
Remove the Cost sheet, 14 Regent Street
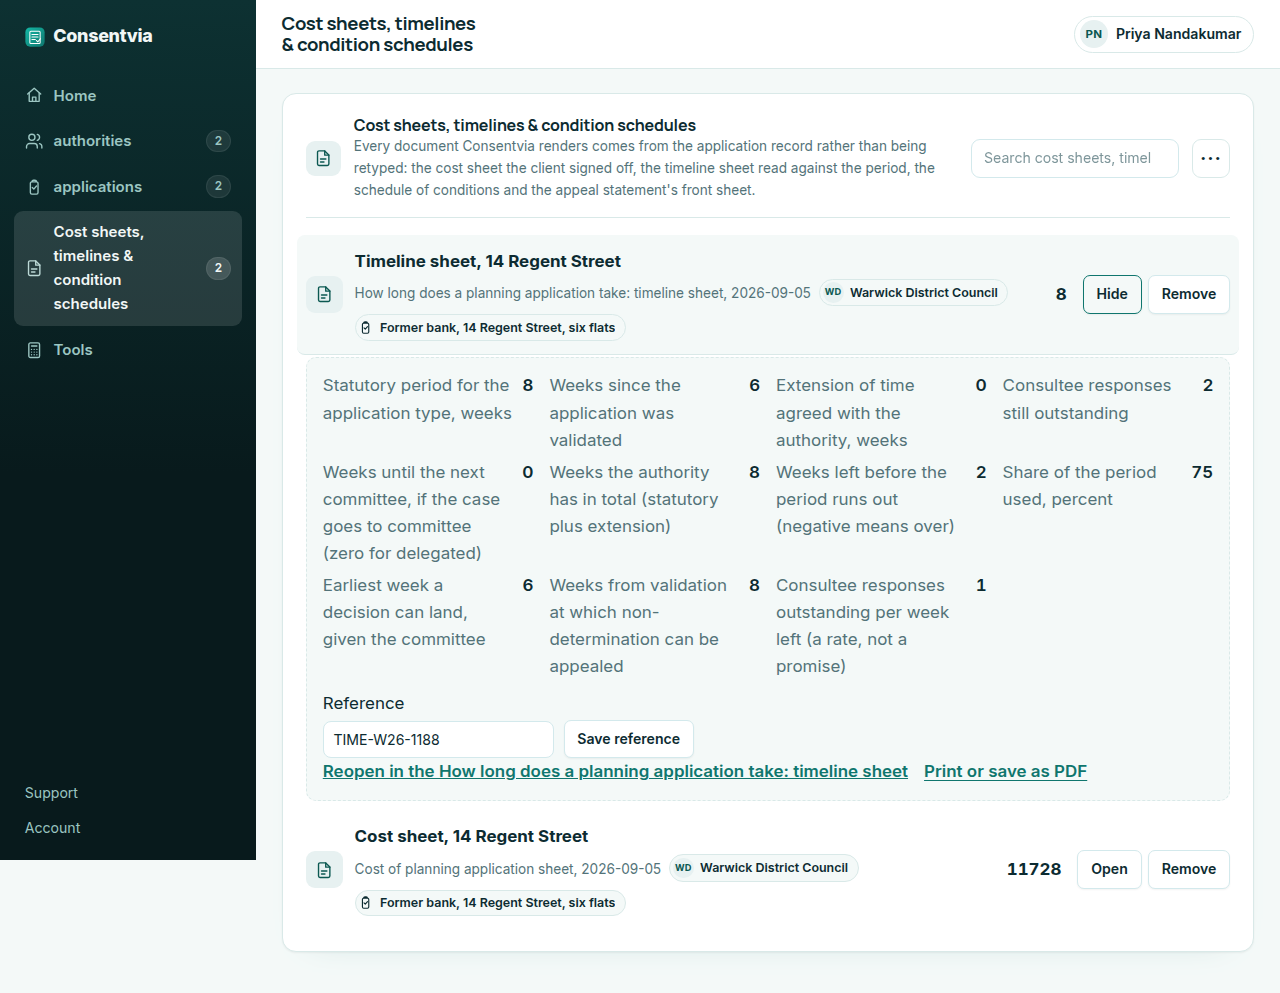[x=1189, y=869]
